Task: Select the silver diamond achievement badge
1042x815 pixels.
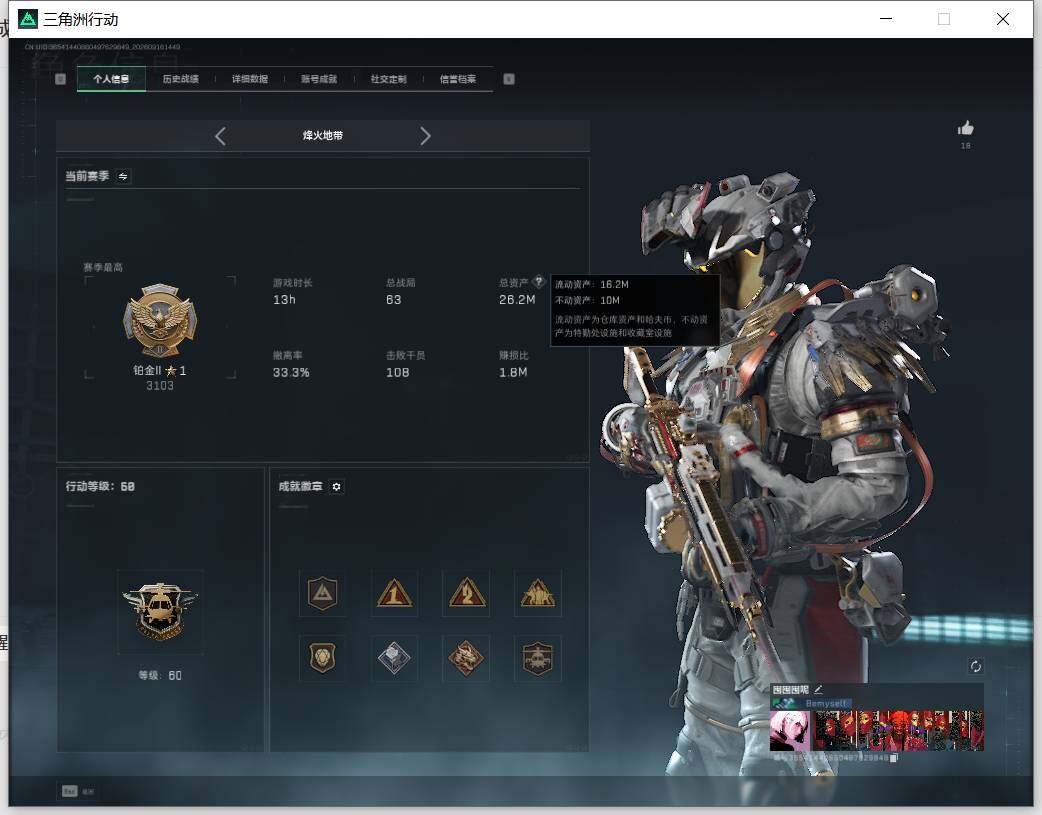Action: (x=394, y=658)
